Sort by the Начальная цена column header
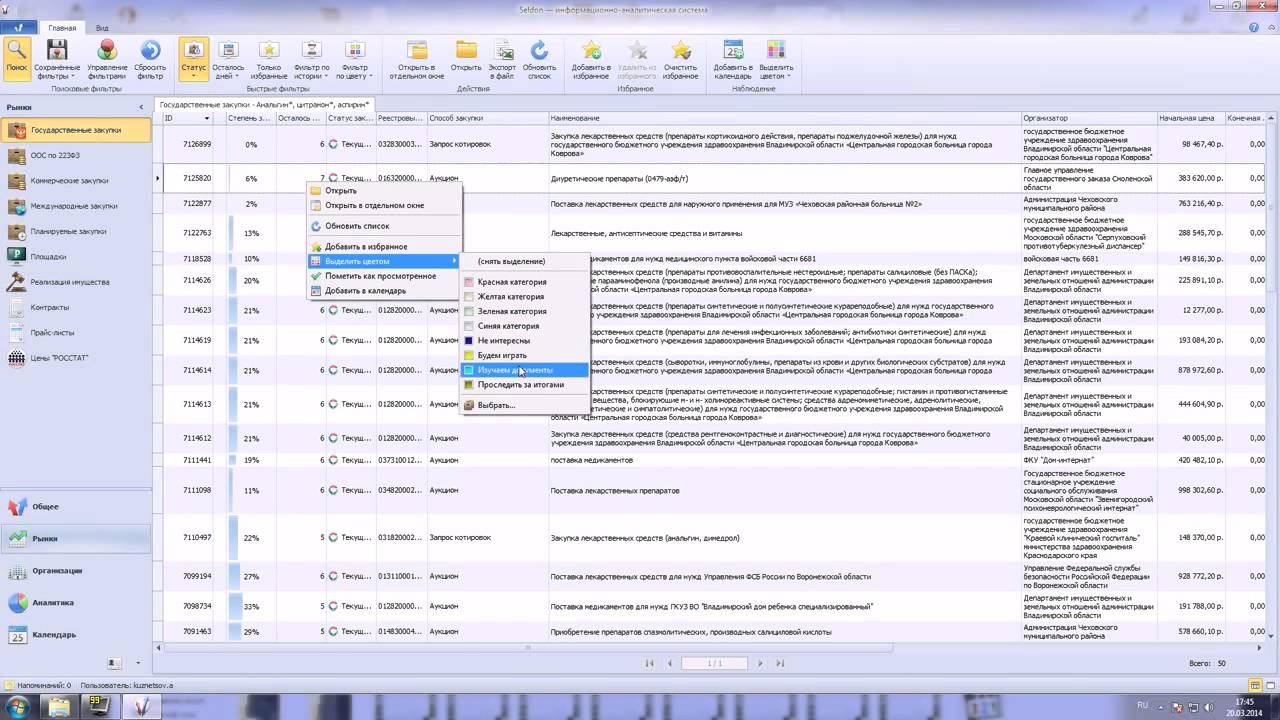This screenshot has height=720, width=1280. click(x=1191, y=119)
